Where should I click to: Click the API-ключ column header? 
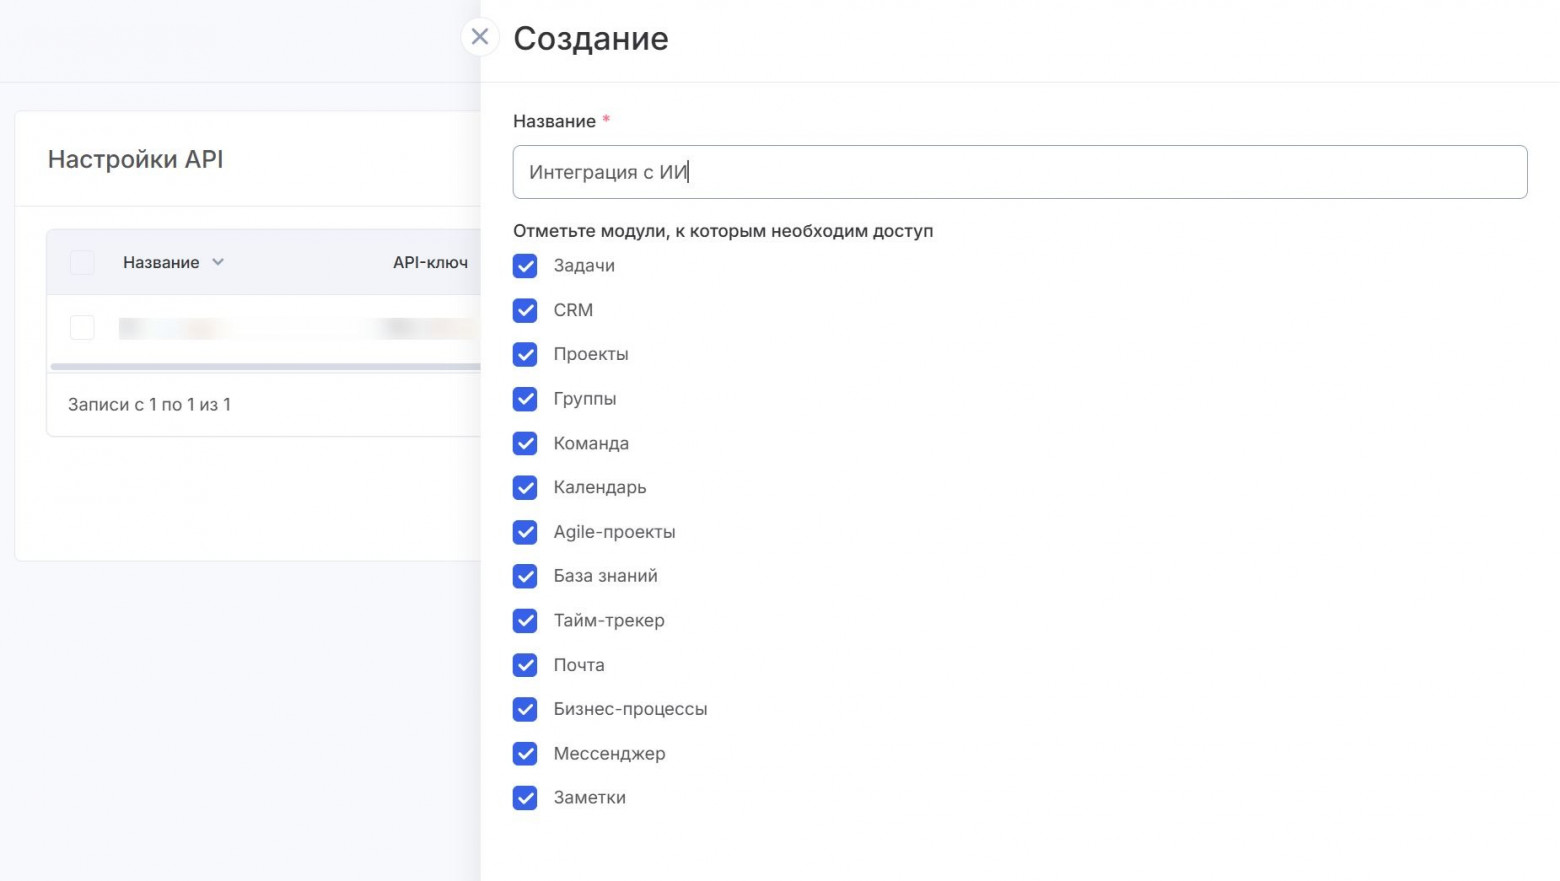(430, 262)
